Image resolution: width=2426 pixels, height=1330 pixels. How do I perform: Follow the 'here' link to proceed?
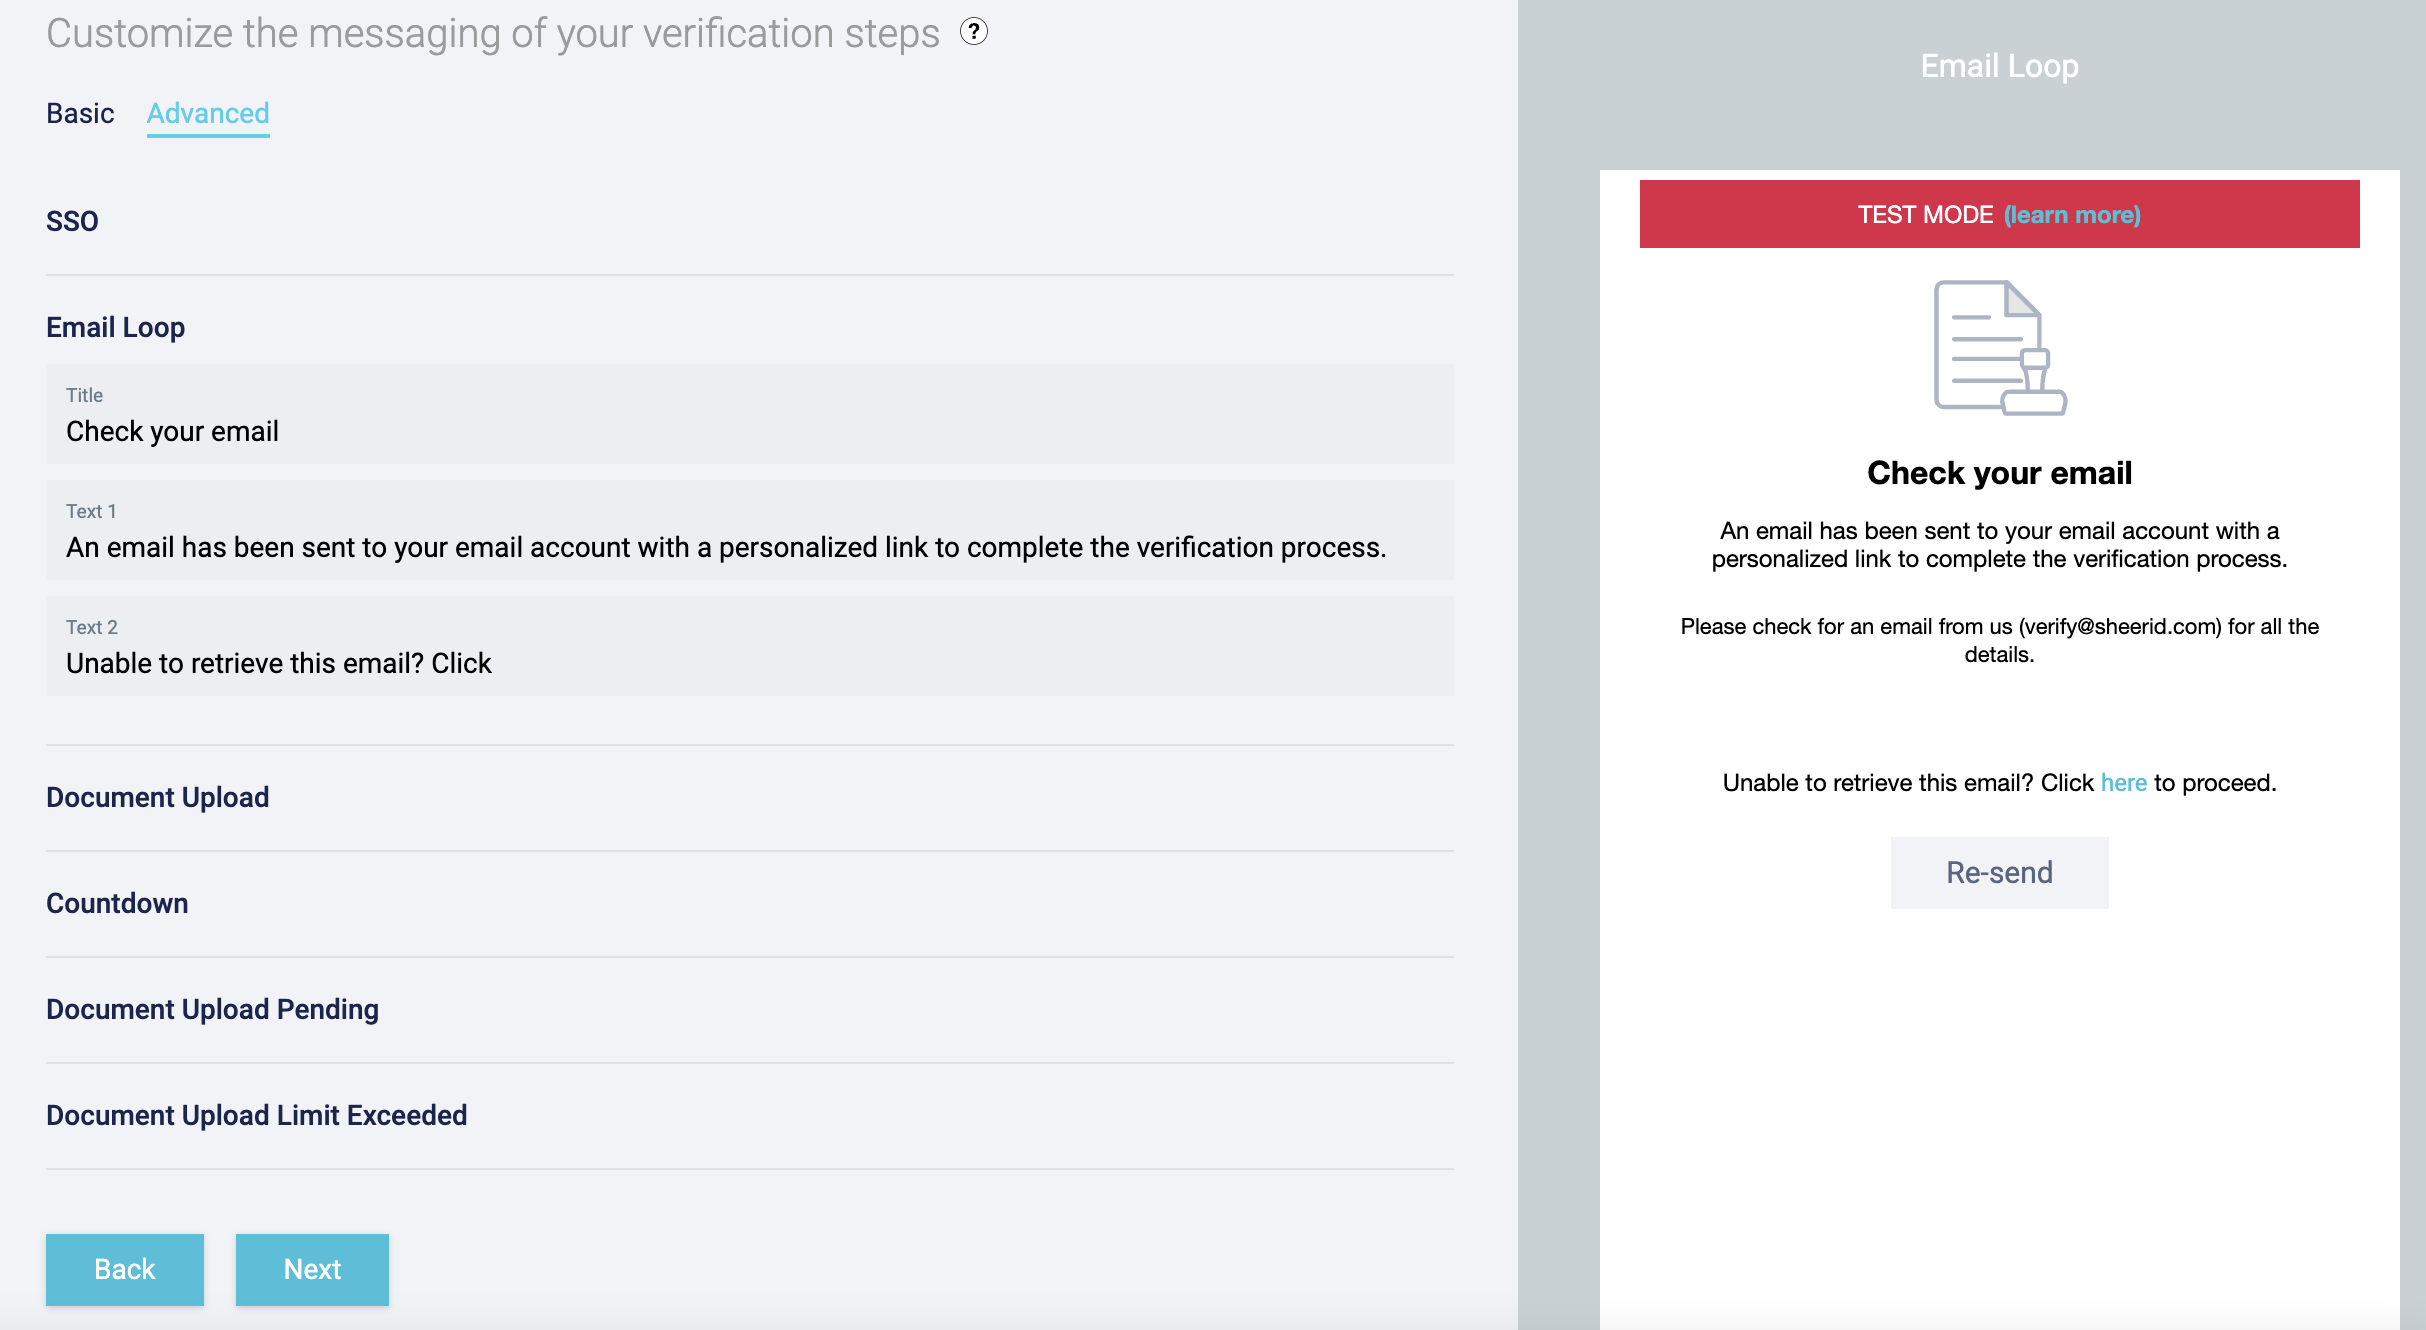pos(2123,783)
